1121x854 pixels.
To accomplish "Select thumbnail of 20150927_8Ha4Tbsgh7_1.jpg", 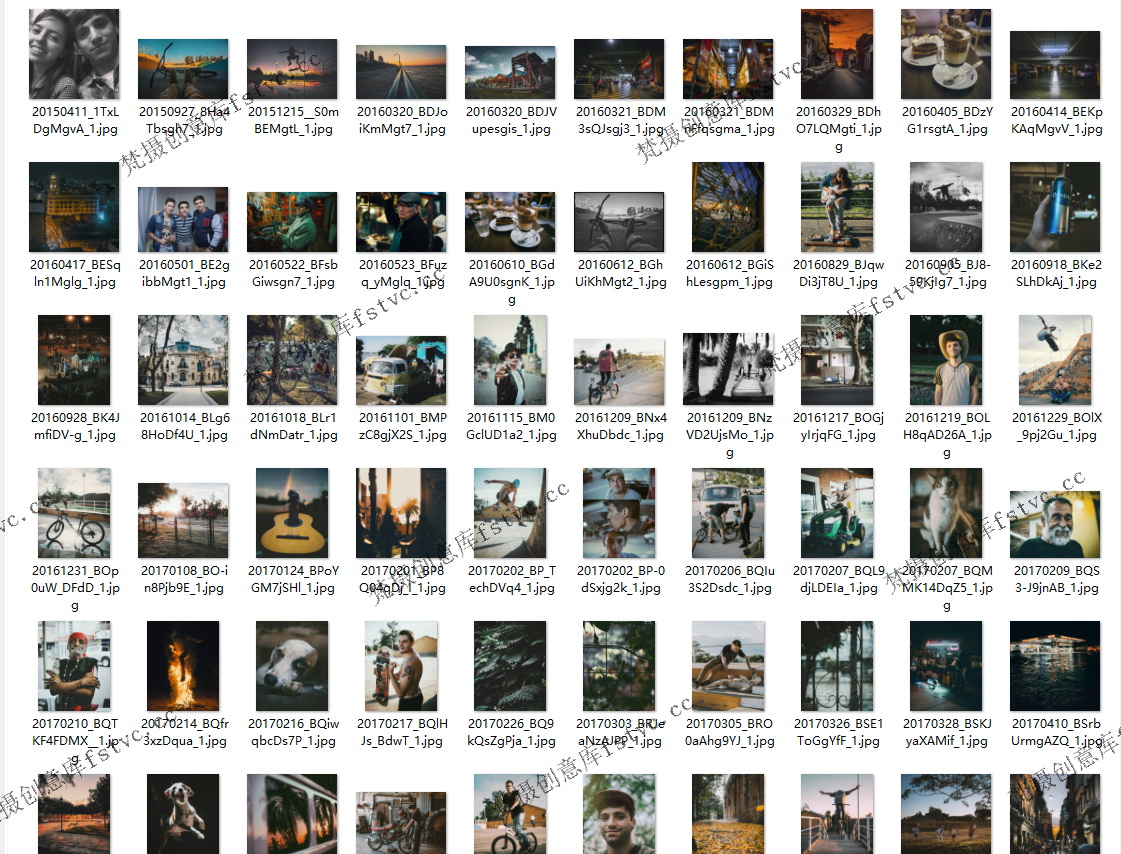I will coord(183,69).
